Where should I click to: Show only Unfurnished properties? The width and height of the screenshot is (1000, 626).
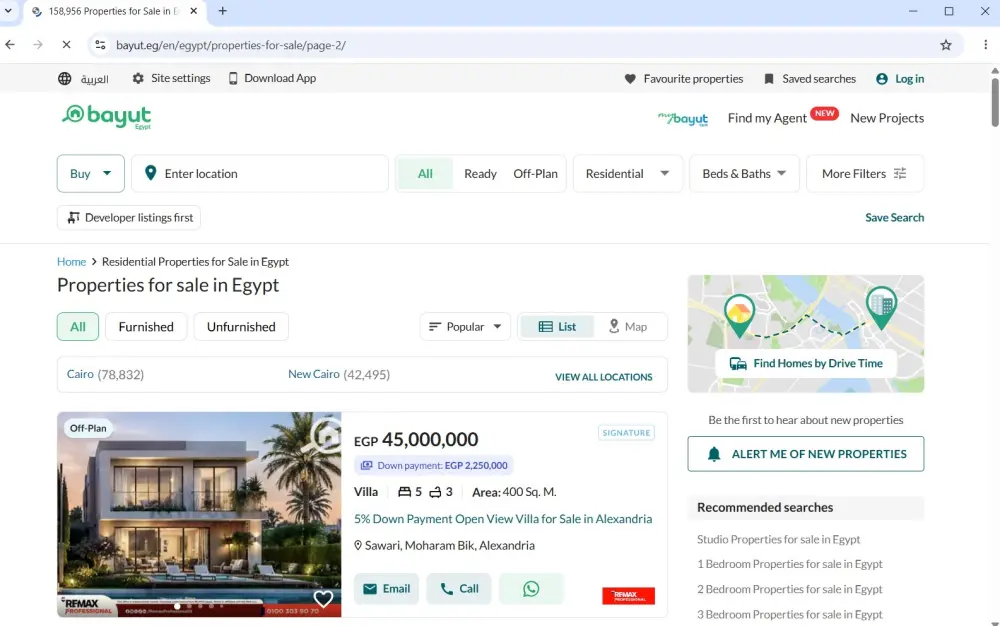241,326
